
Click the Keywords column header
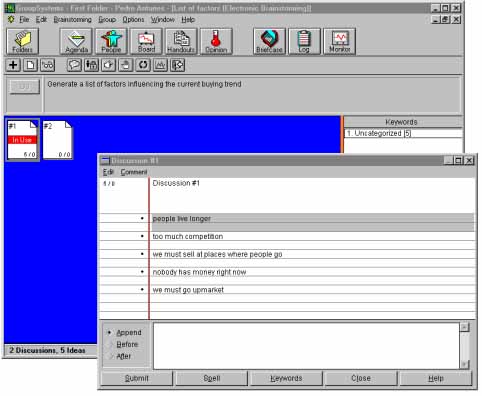[x=402, y=122]
